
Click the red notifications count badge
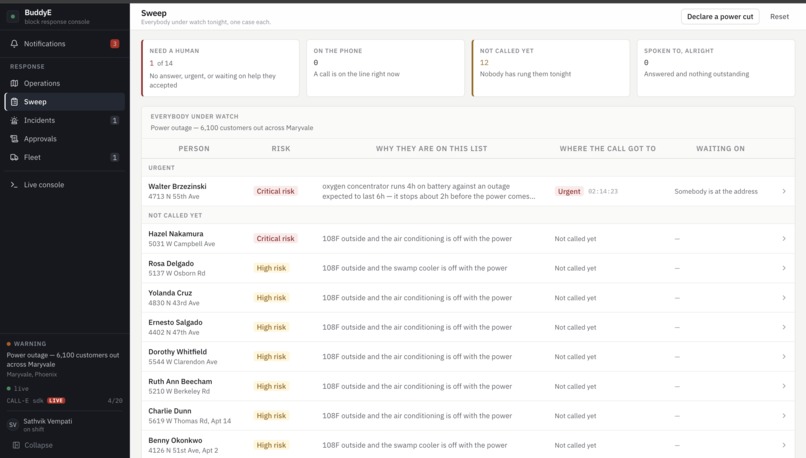[115, 44]
